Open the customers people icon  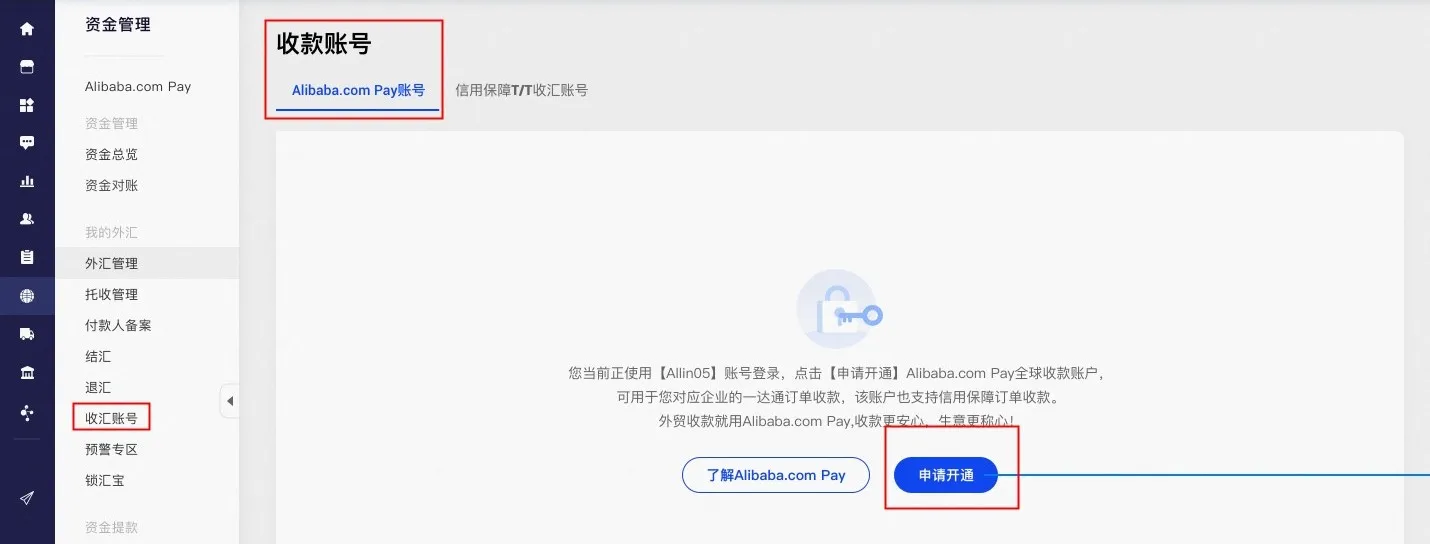27,219
